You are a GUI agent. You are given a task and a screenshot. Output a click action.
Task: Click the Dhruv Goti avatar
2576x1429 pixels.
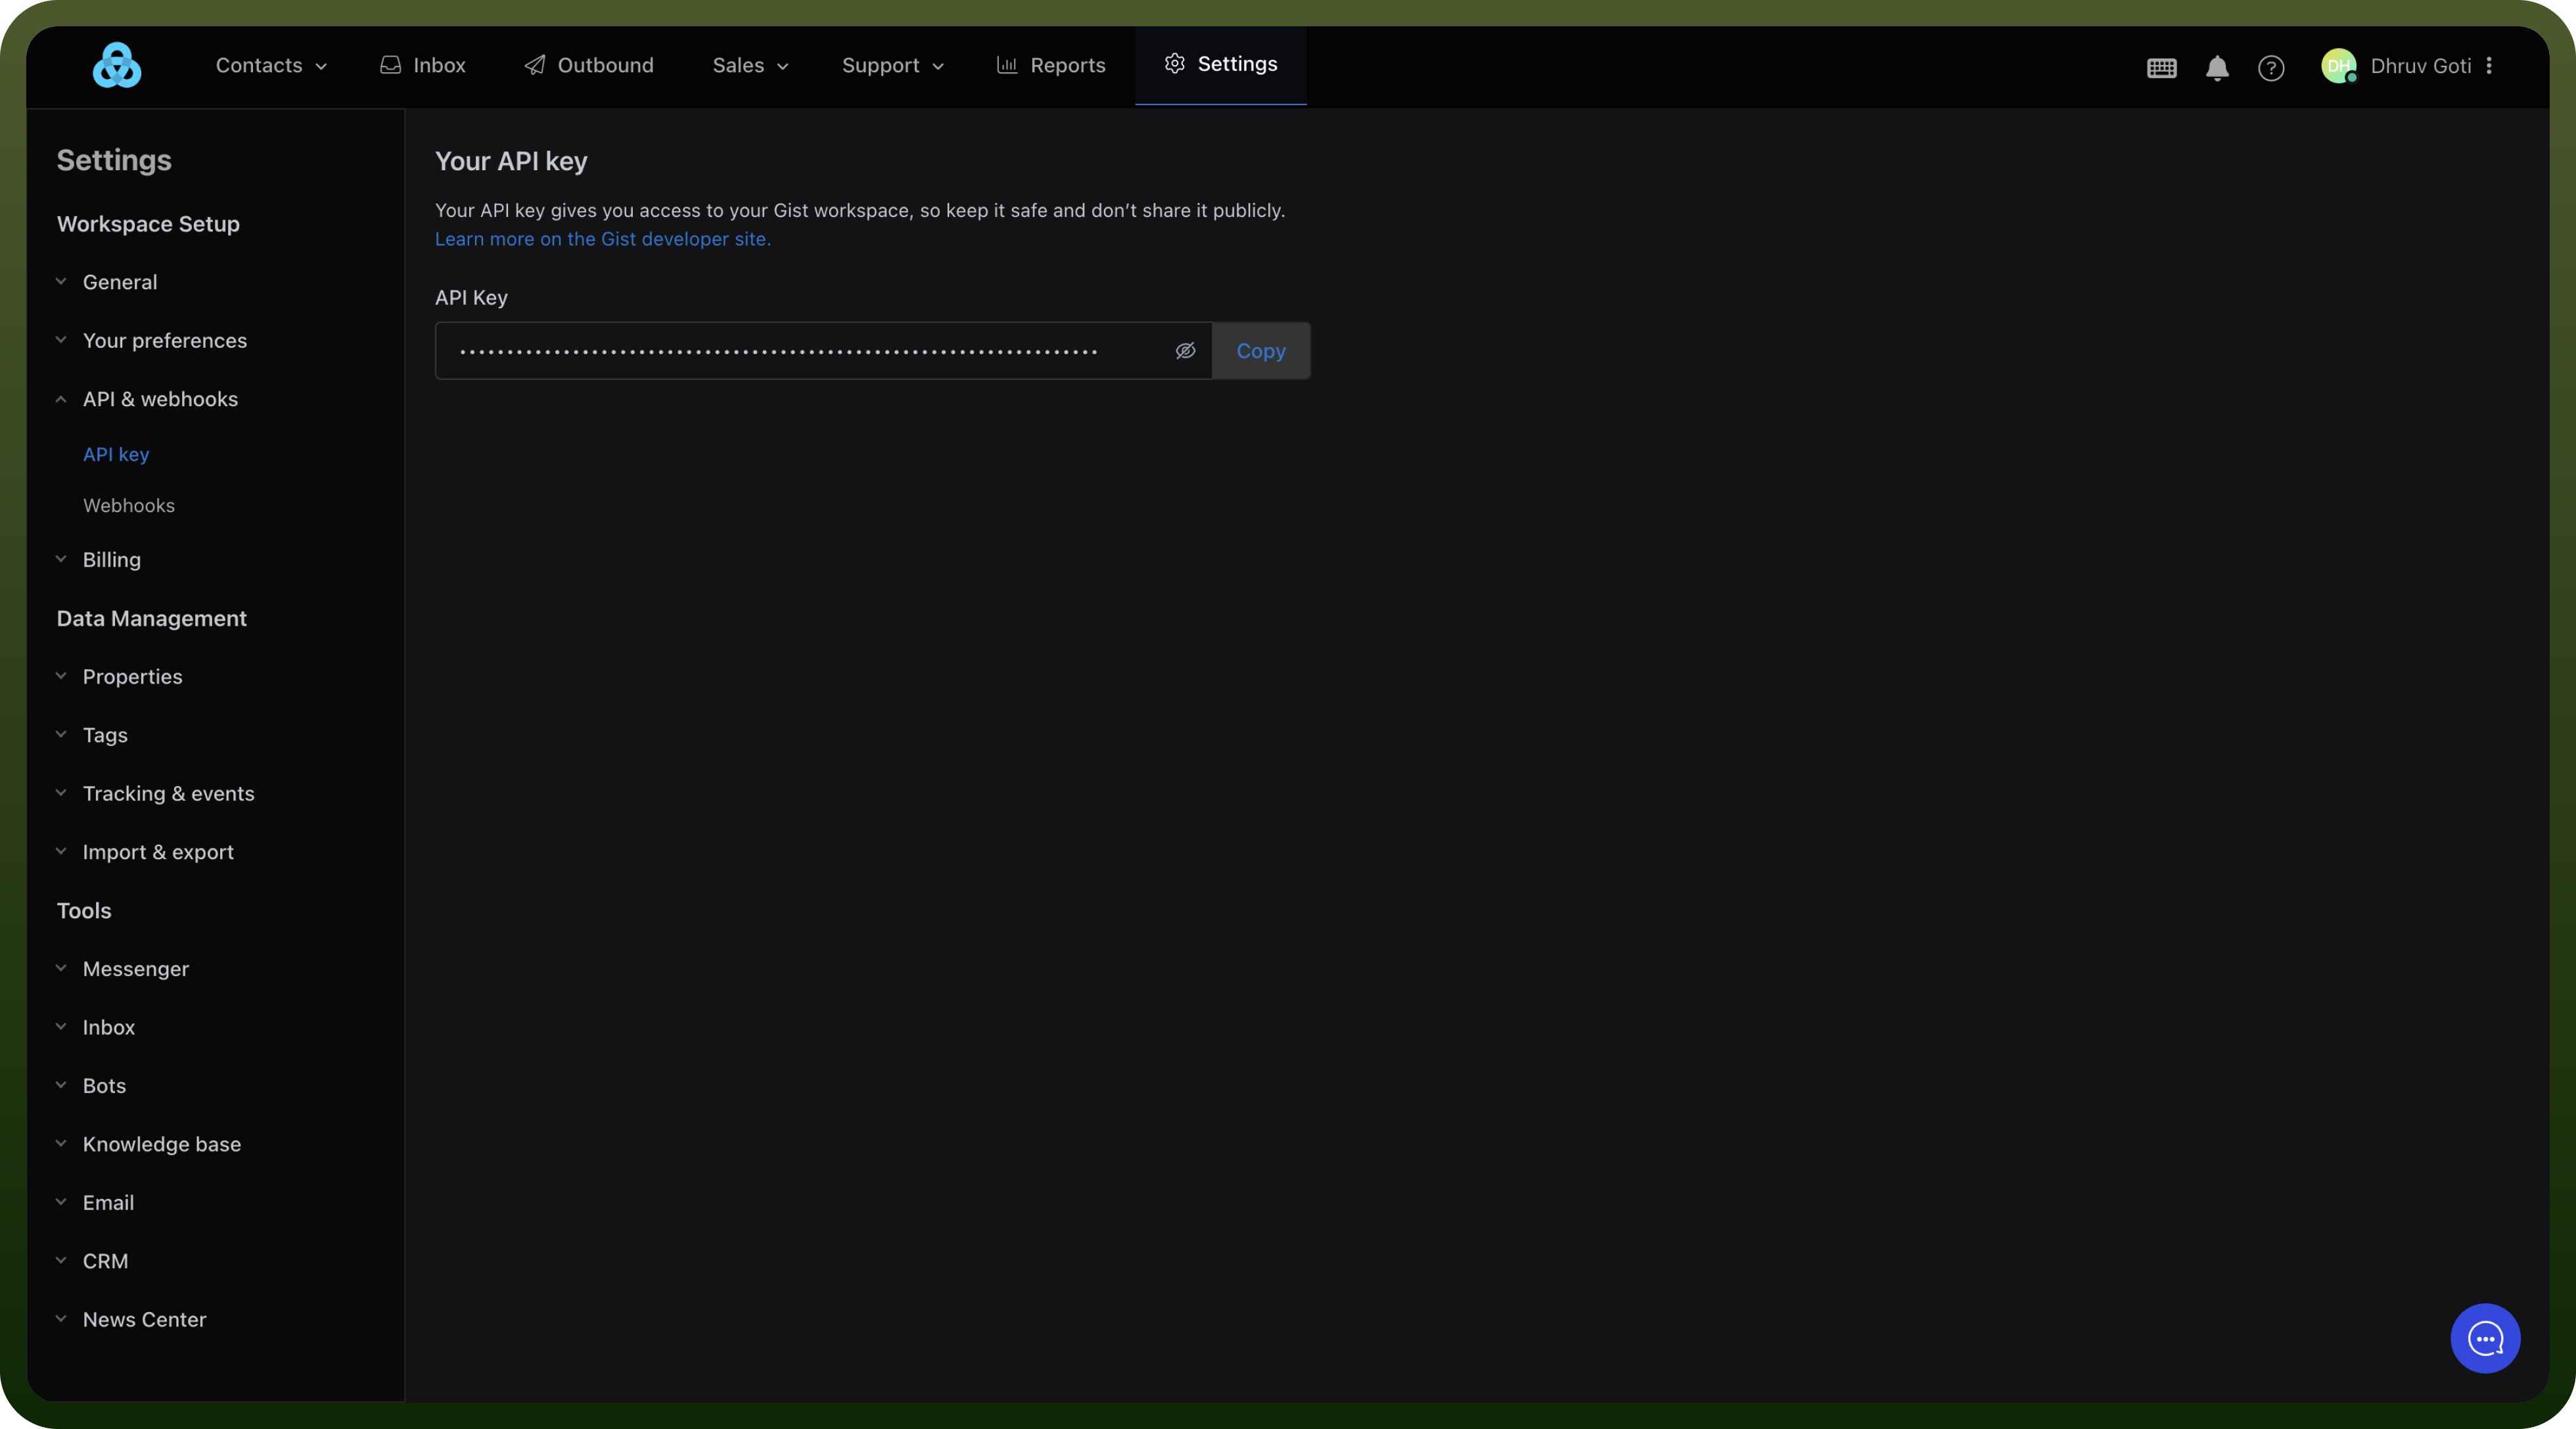(x=2338, y=66)
